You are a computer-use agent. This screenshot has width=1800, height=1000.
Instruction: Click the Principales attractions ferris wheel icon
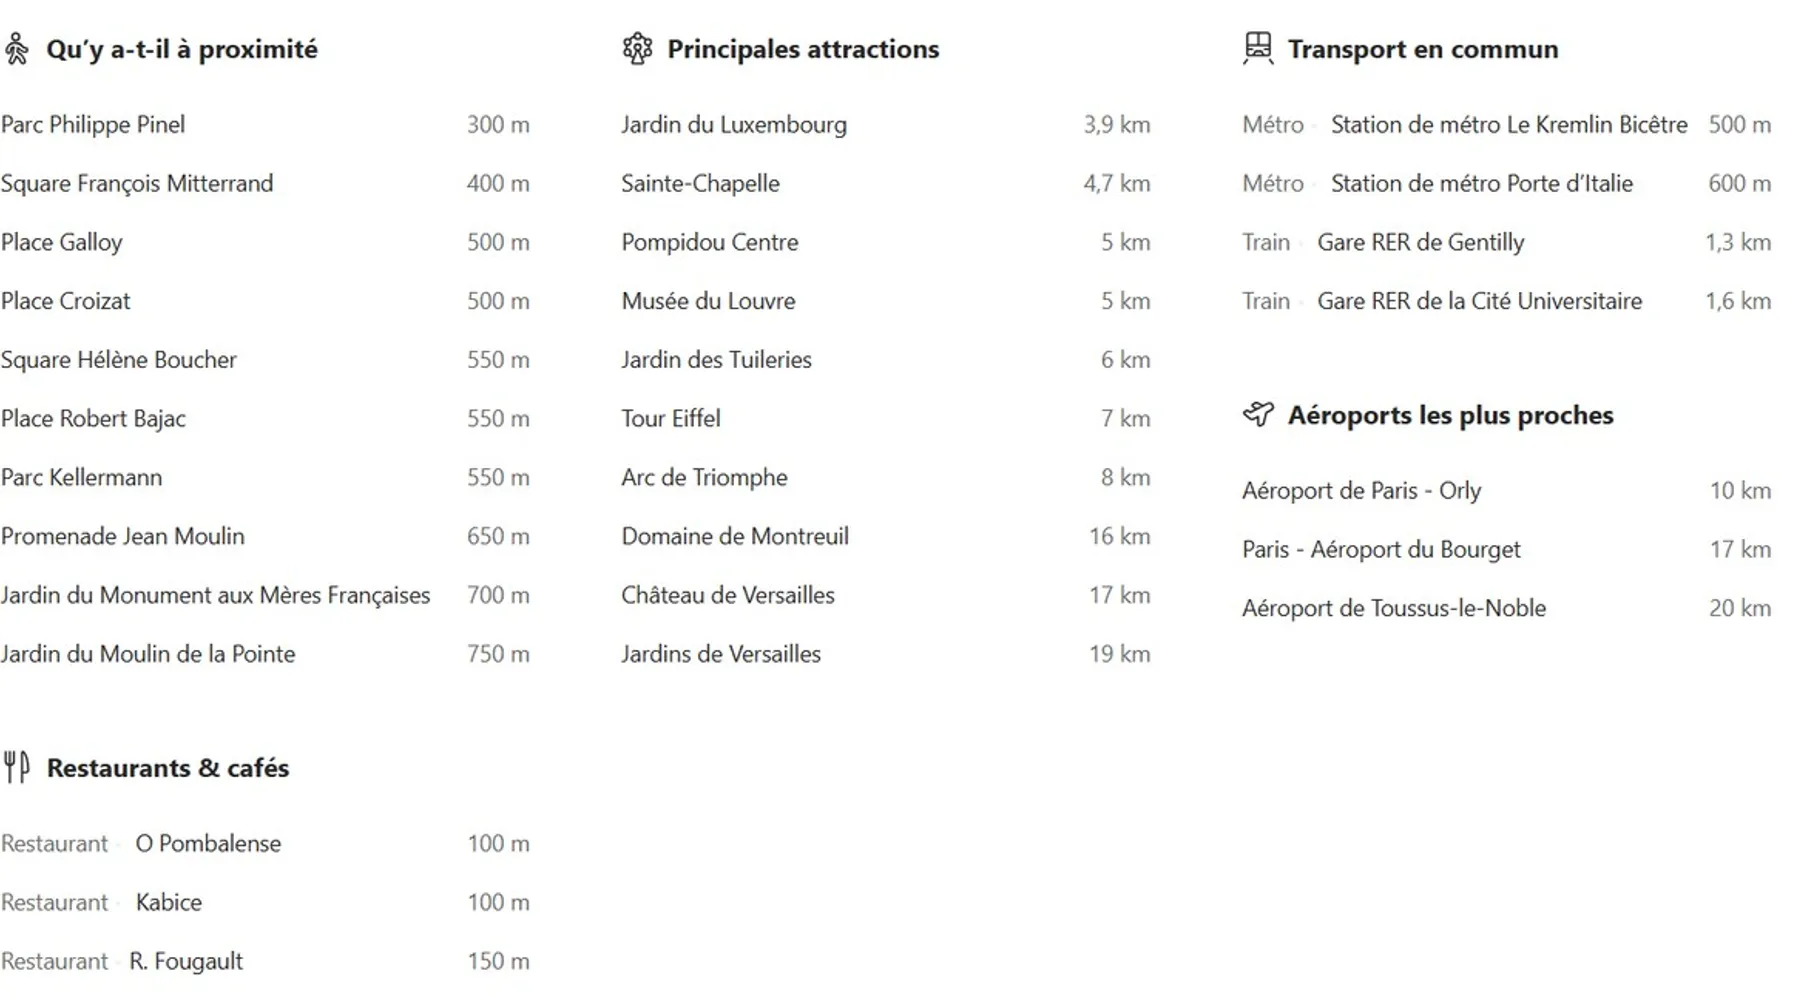(x=637, y=49)
